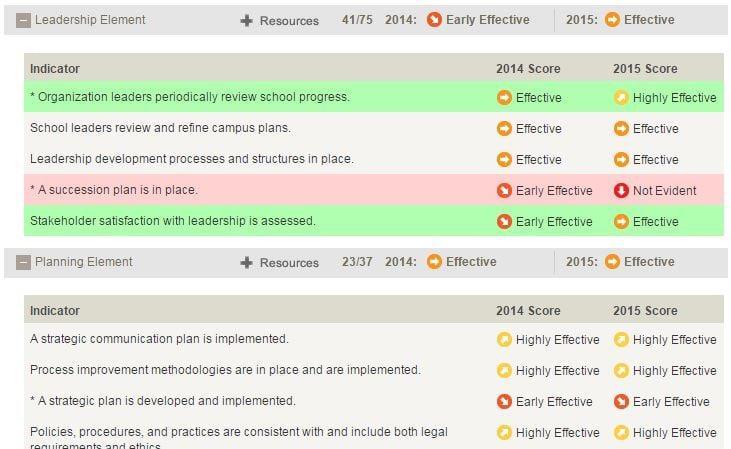This screenshot has width=731, height=449.
Task: Click Planning Element 2014 Effective header icon
Action: 434,262
